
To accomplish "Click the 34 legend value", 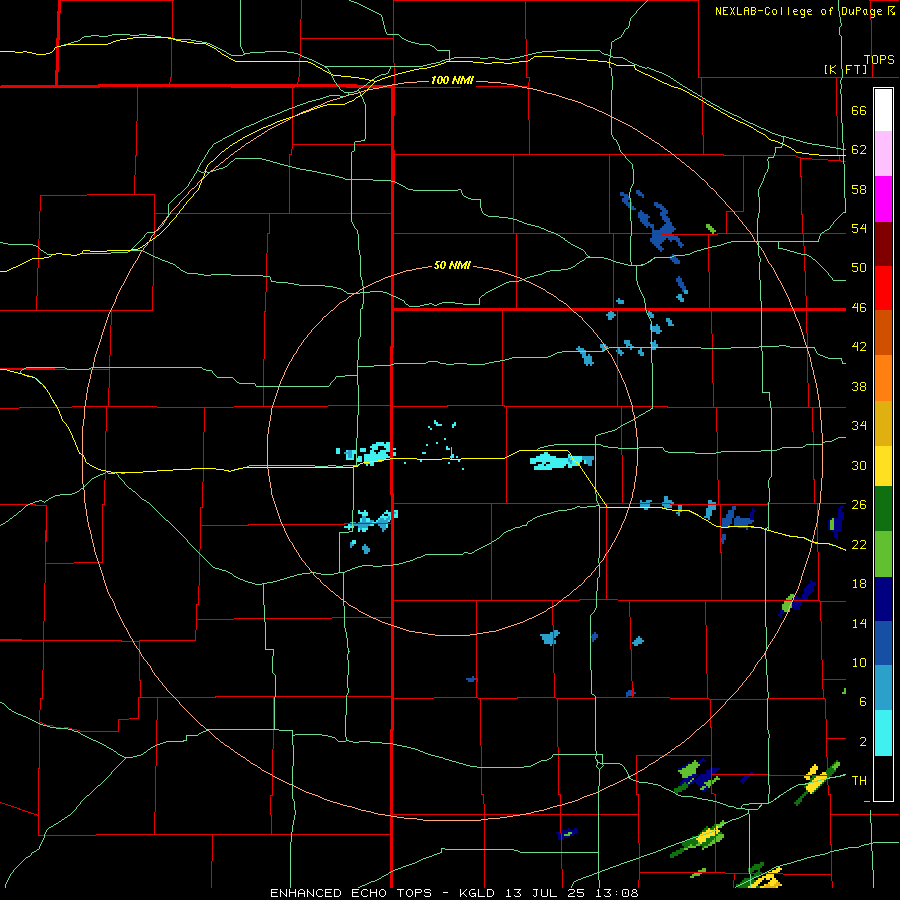I will pos(859,426).
